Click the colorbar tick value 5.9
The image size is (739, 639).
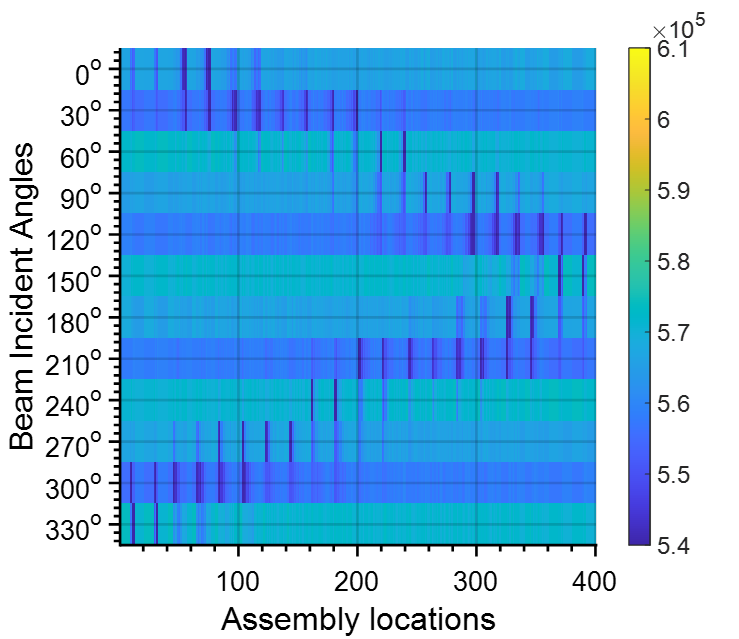pyautogui.click(x=673, y=191)
